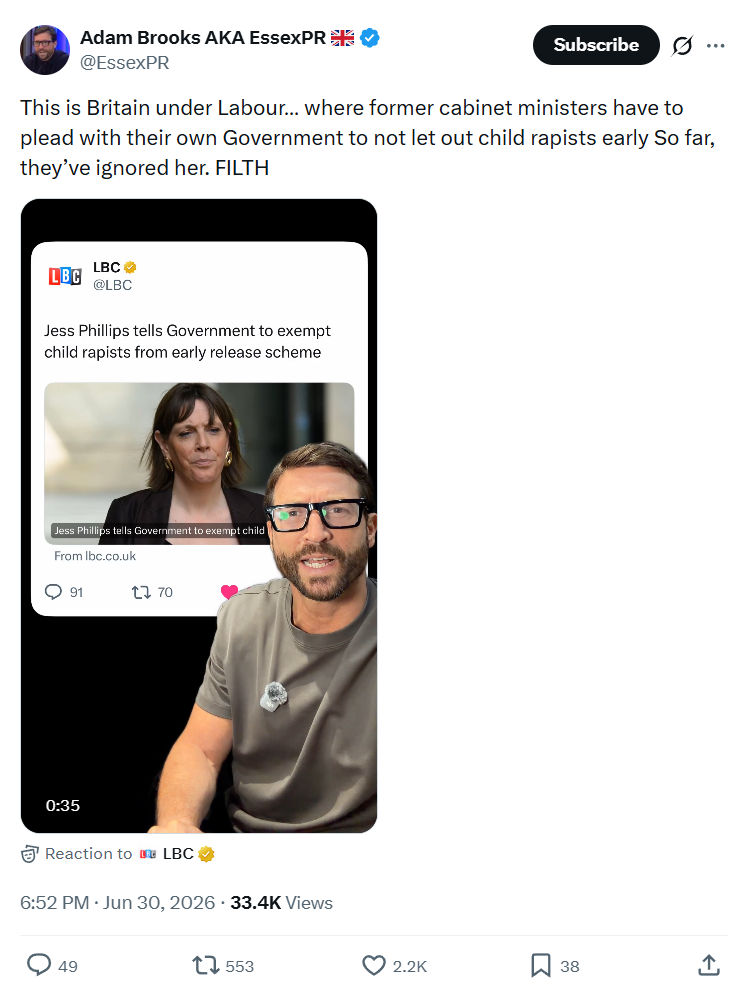Click the blue verified badge
The image size is (739, 991).
click(370, 38)
